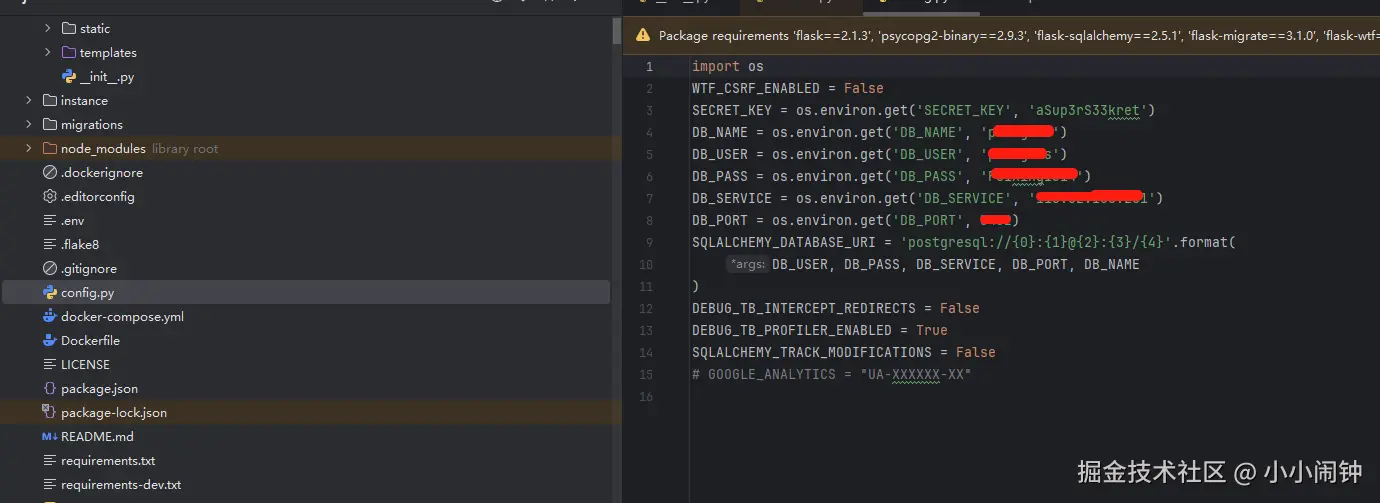Click the Python icon beside __init__.py
1380x503 pixels.
tap(69, 77)
